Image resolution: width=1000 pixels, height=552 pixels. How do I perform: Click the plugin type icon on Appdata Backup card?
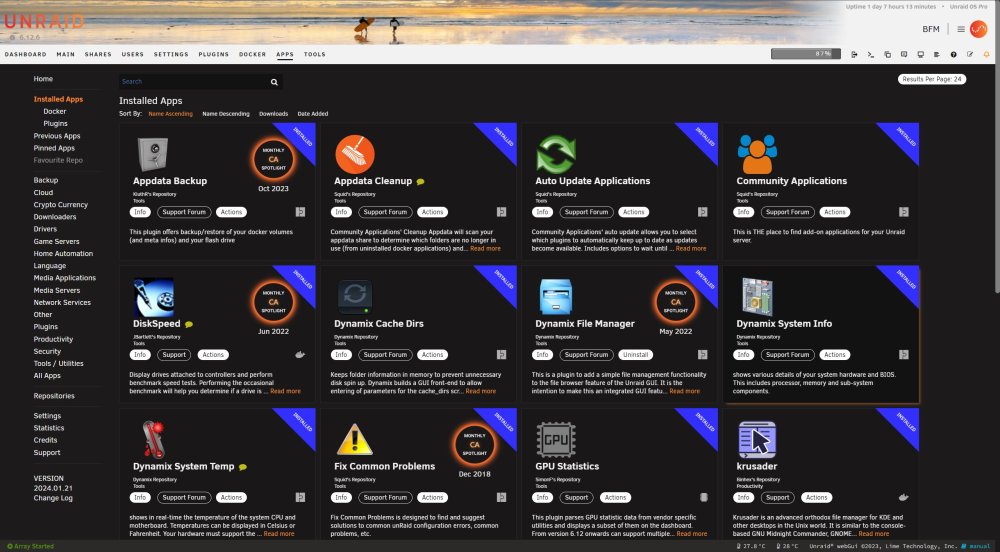pos(300,212)
